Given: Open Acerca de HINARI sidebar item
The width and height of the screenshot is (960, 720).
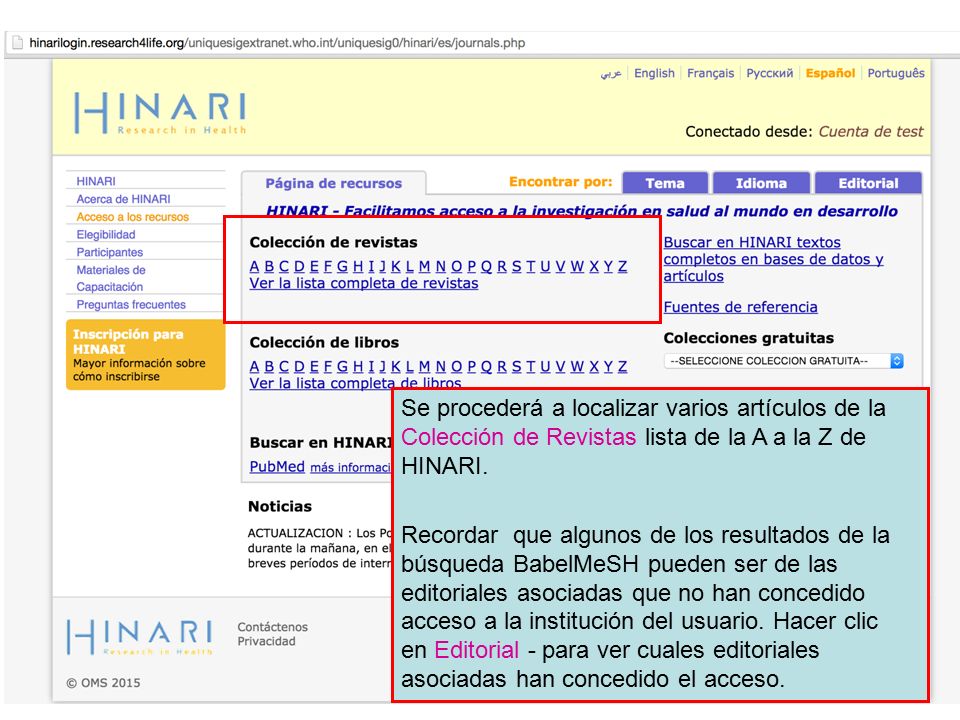Looking at the screenshot, I should tap(124, 199).
